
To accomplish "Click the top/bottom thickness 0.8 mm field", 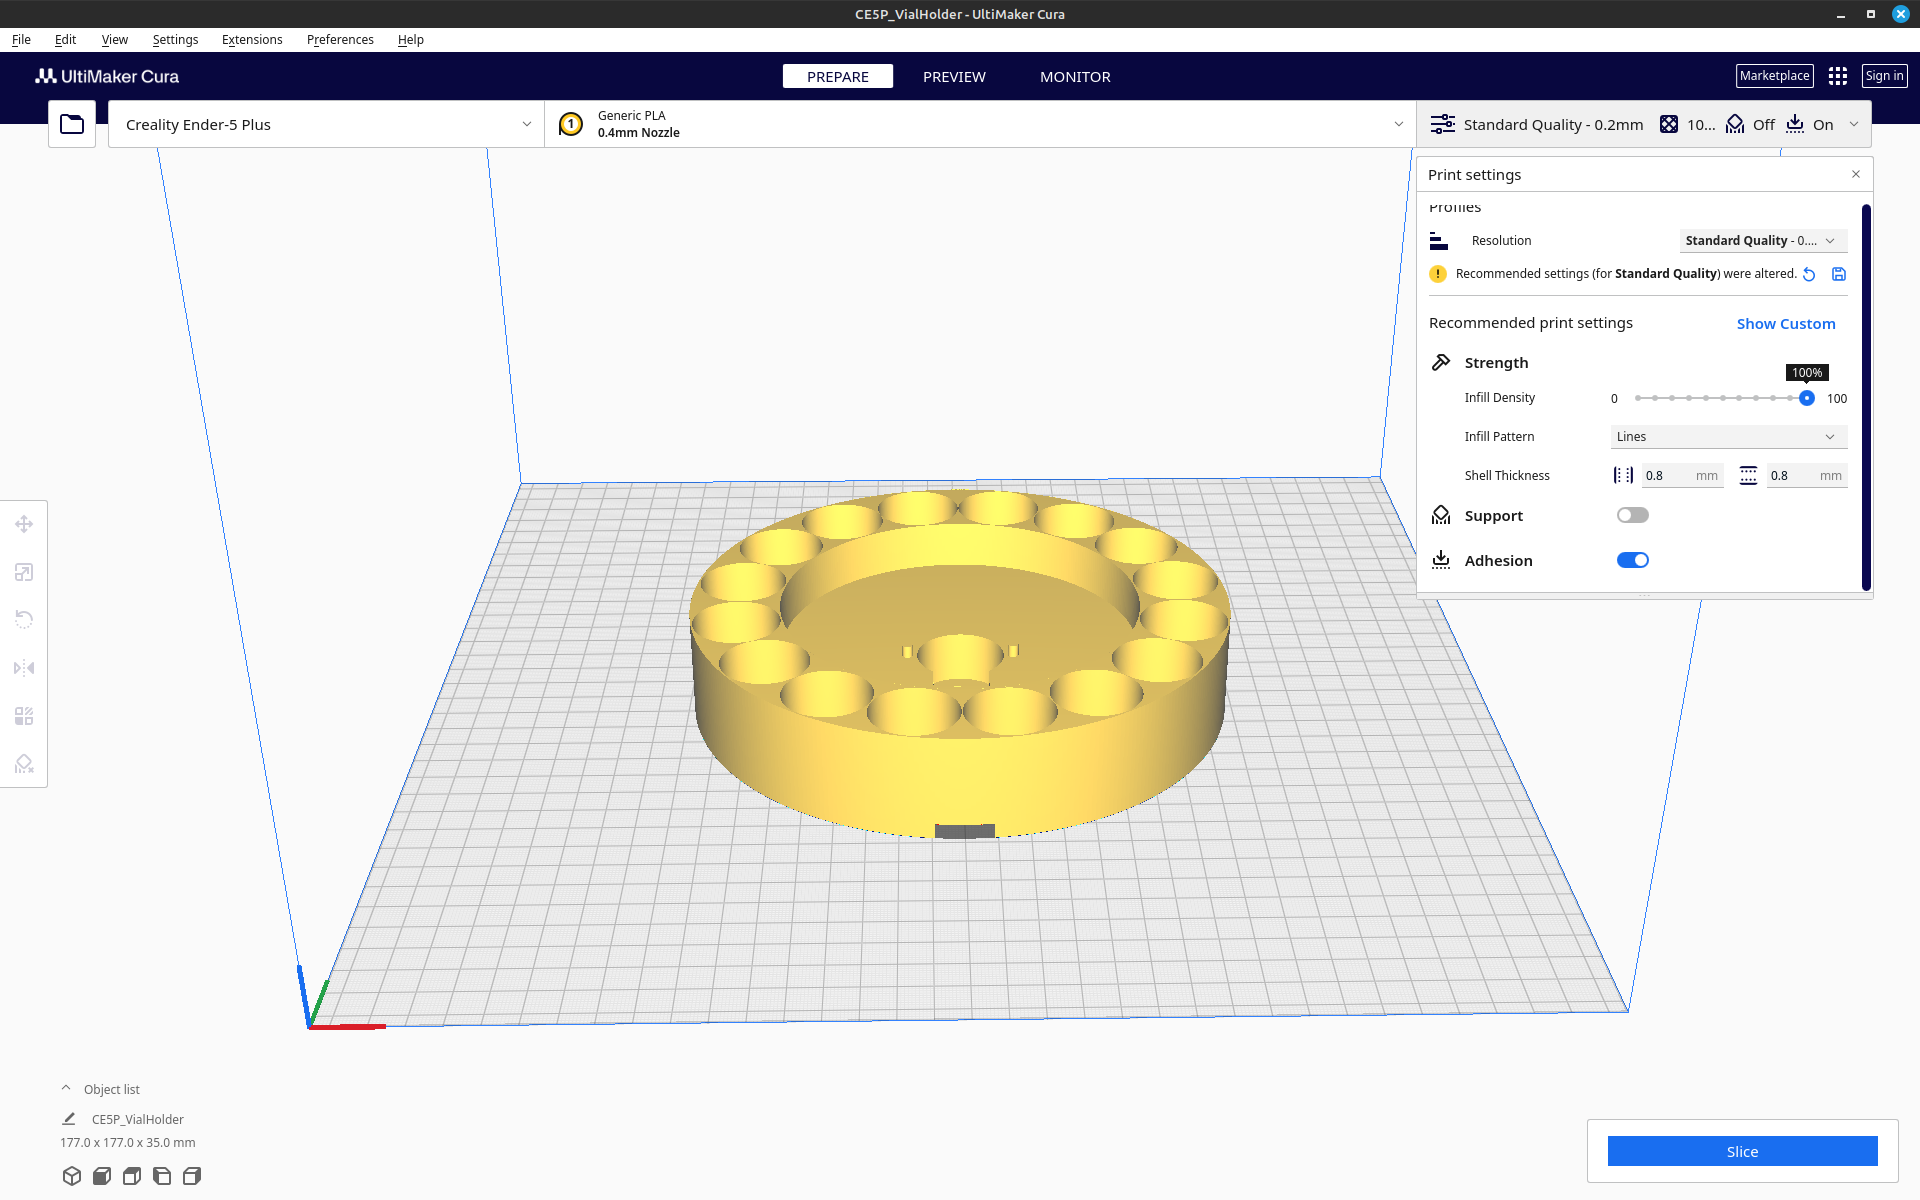I will pos(1806,476).
